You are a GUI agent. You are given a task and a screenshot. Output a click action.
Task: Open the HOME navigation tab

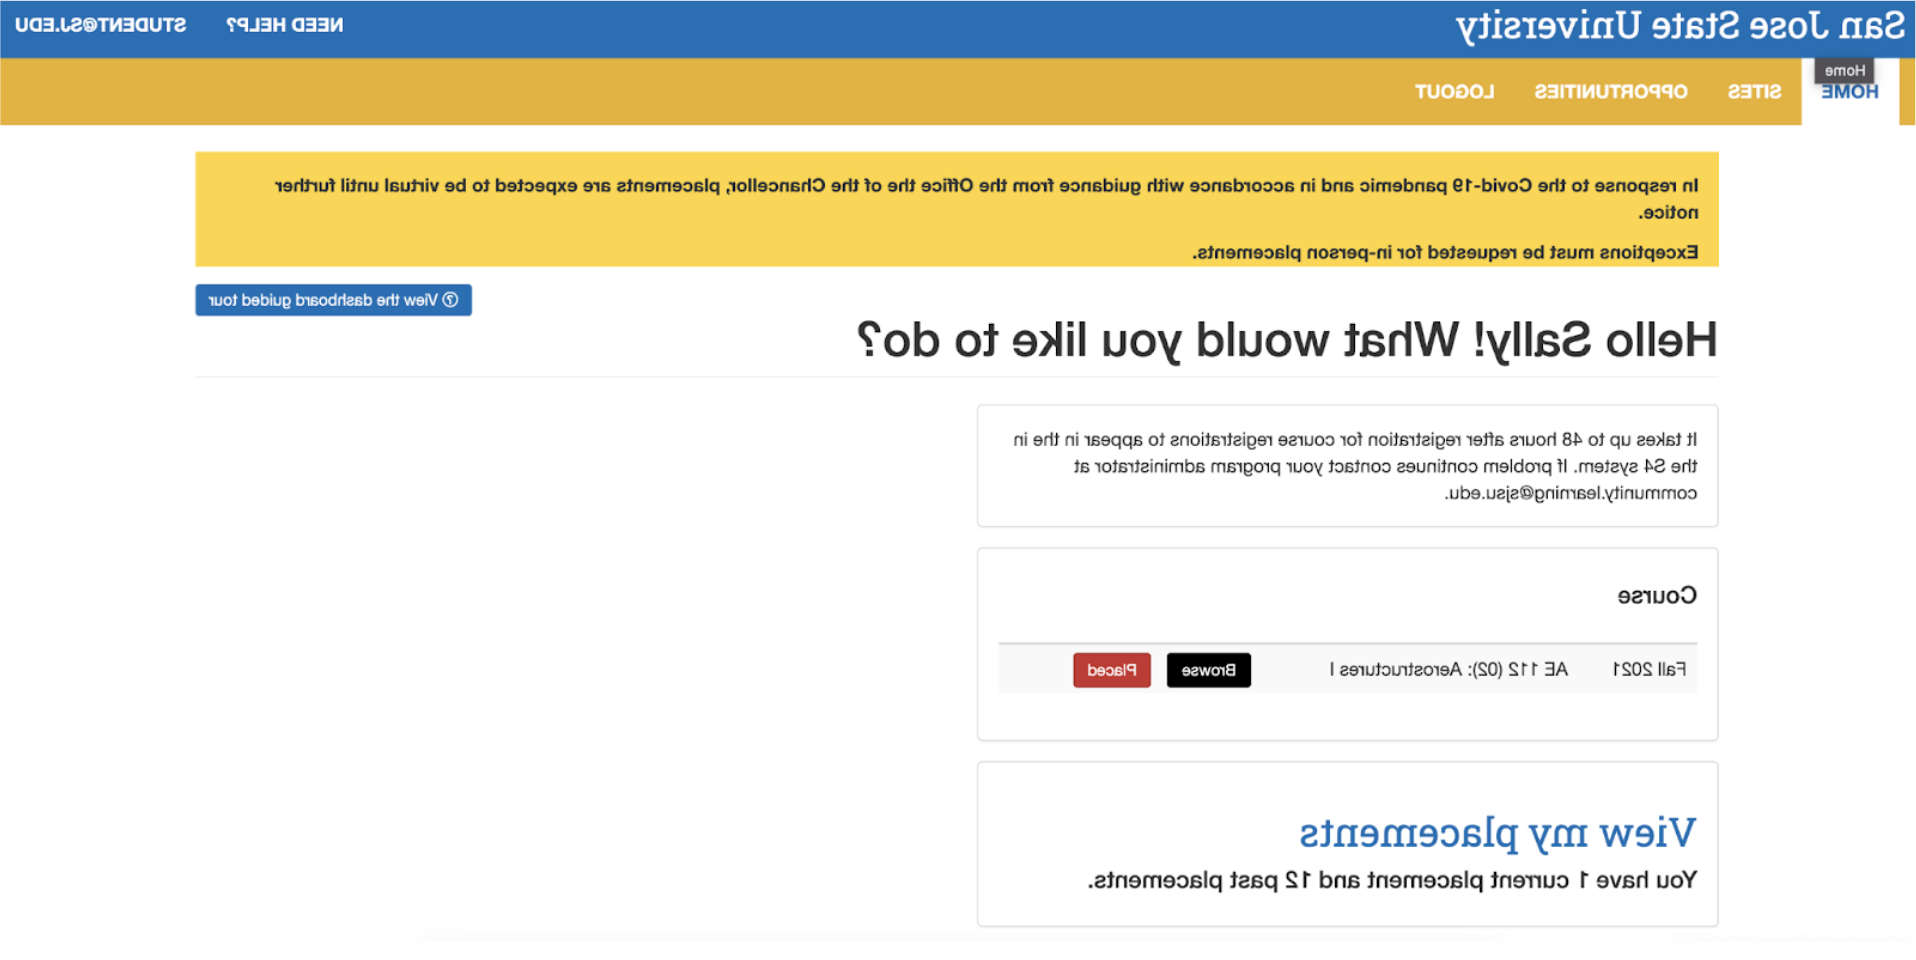[1849, 92]
